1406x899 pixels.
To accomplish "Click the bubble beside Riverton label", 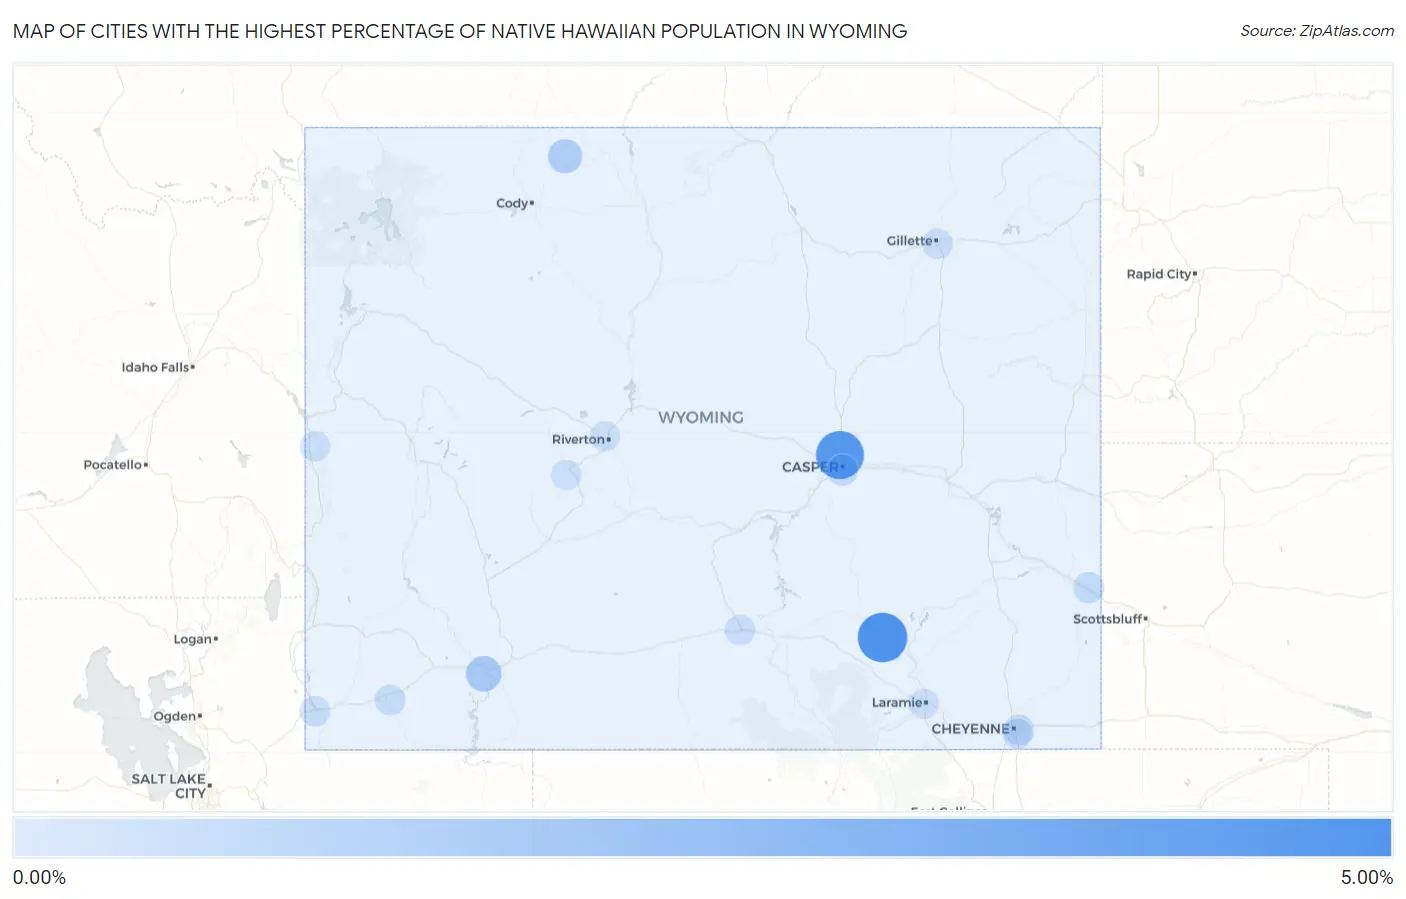I will pos(604,437).
